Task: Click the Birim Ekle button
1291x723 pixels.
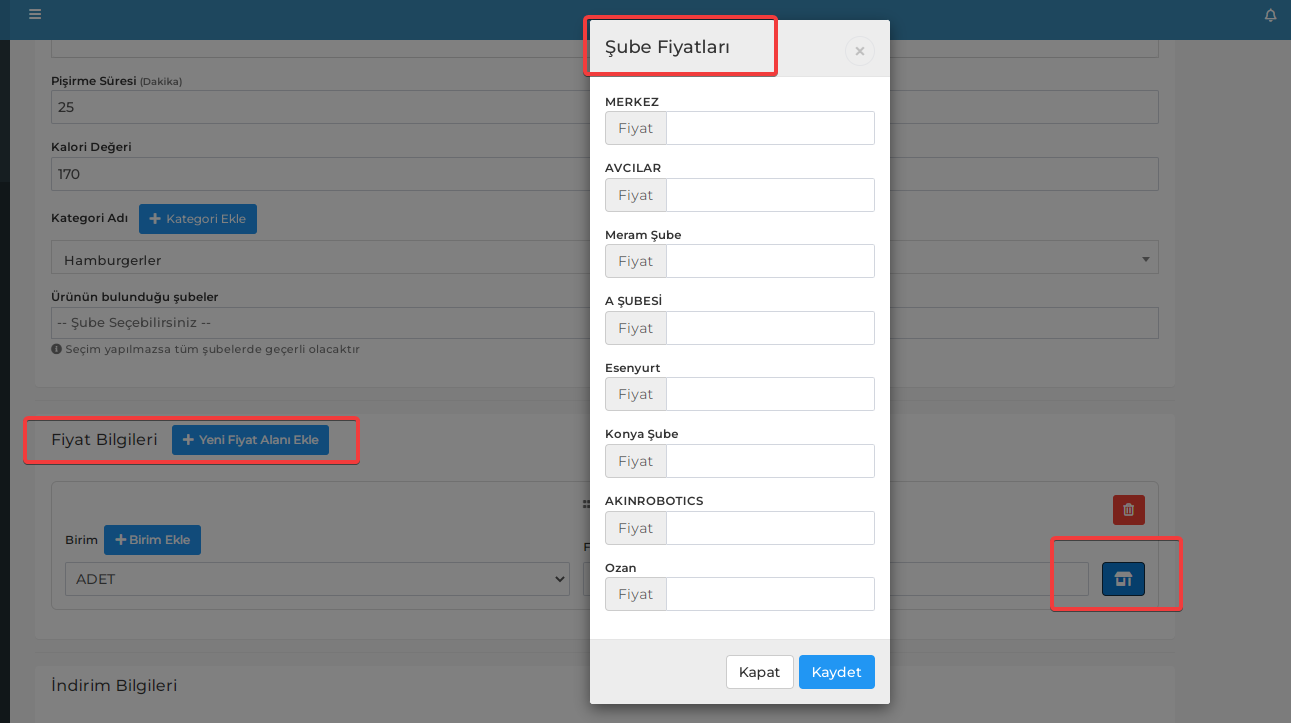Action: click(152, 540)
